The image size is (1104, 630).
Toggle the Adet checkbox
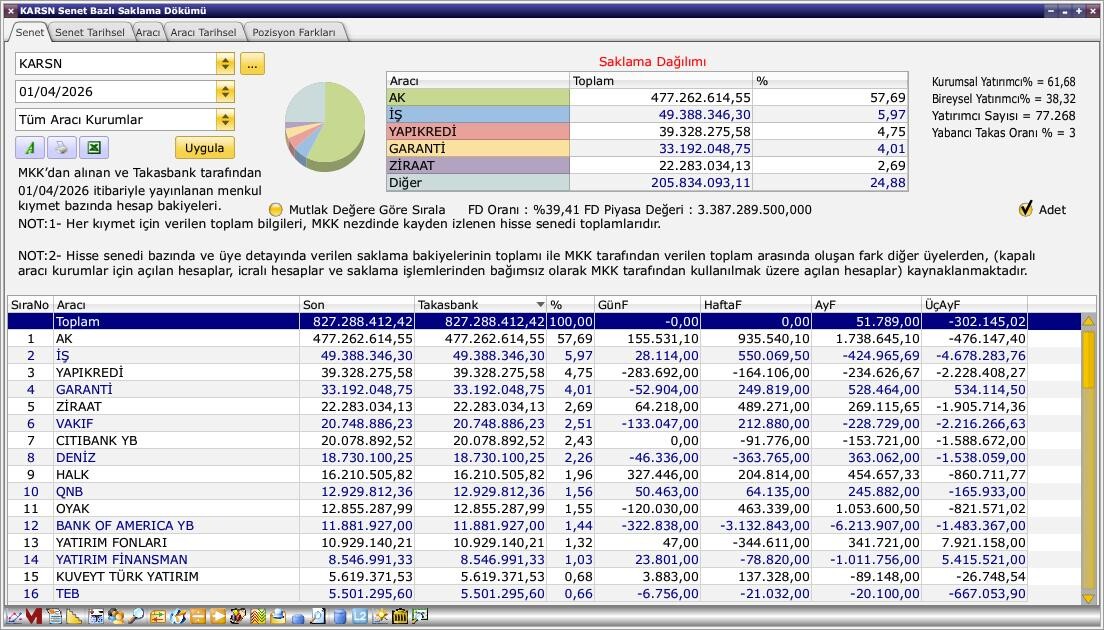(x=1025, y=209)
